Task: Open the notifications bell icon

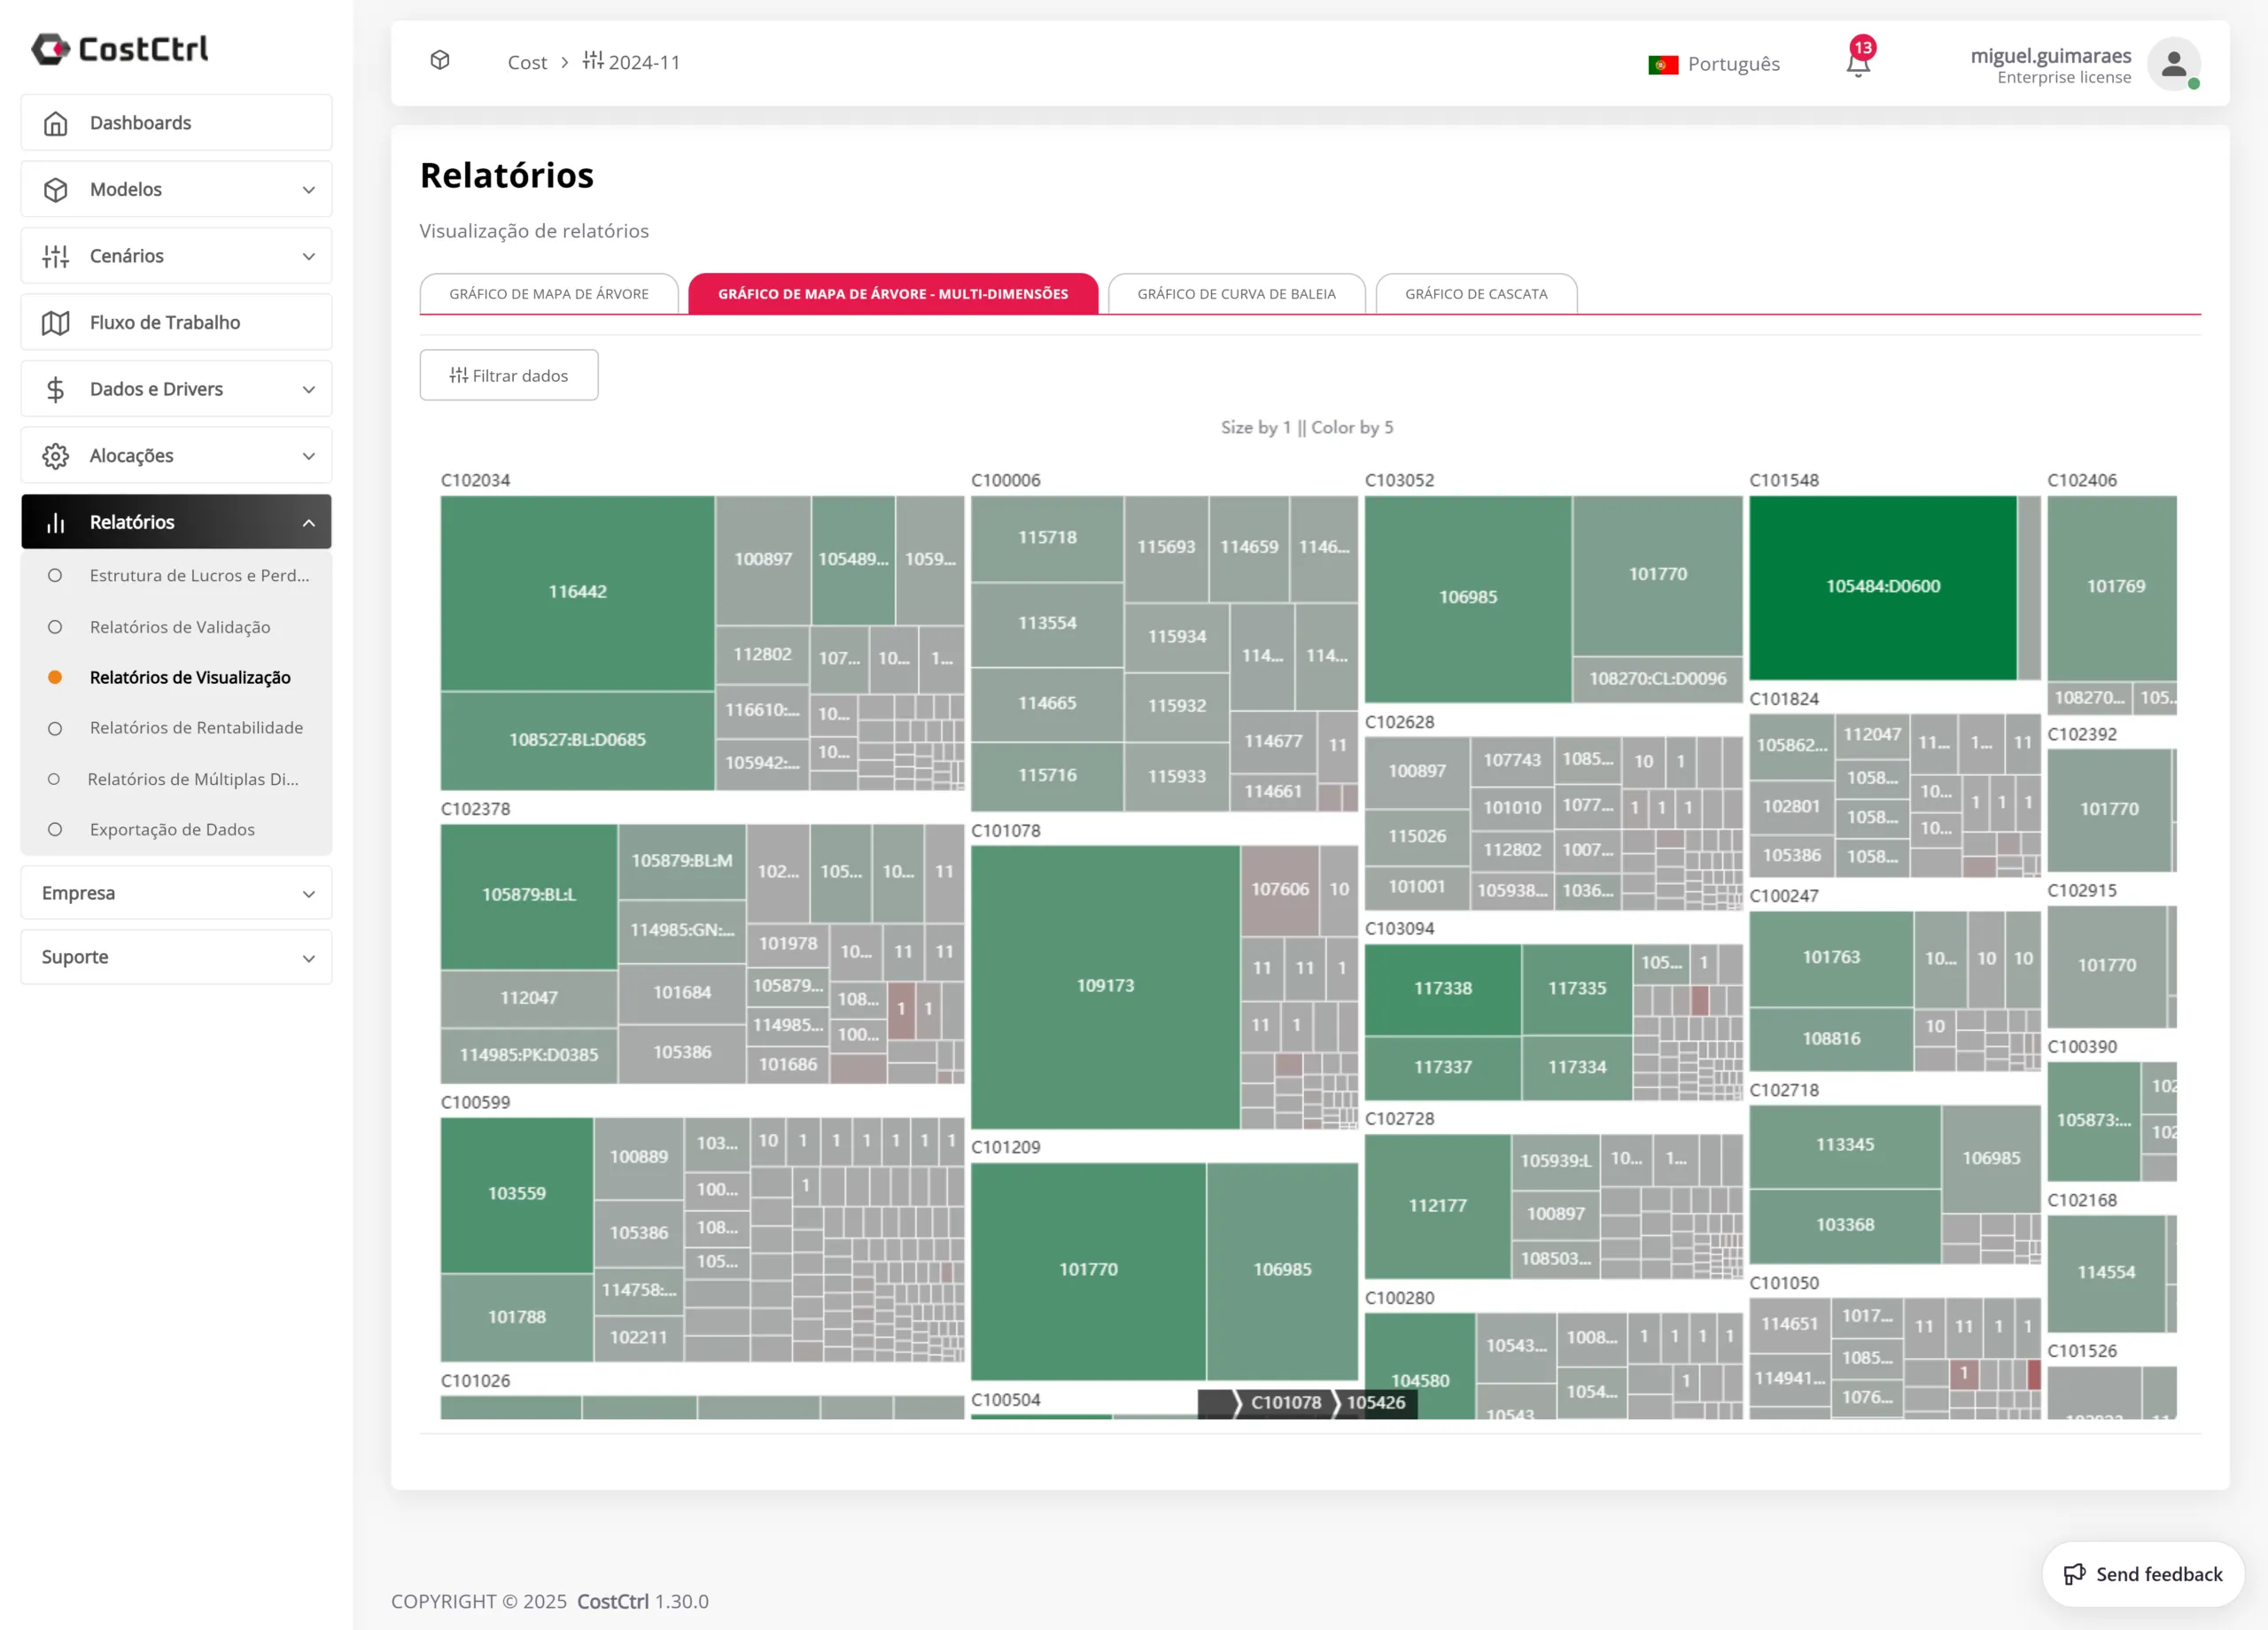Action: 1858,62
